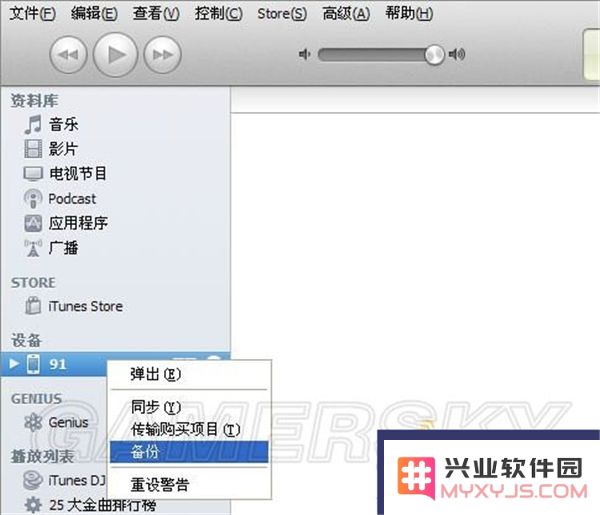
Task: Click the gear icon for 25 大金曲排行榜
Action: coord(33,505)
